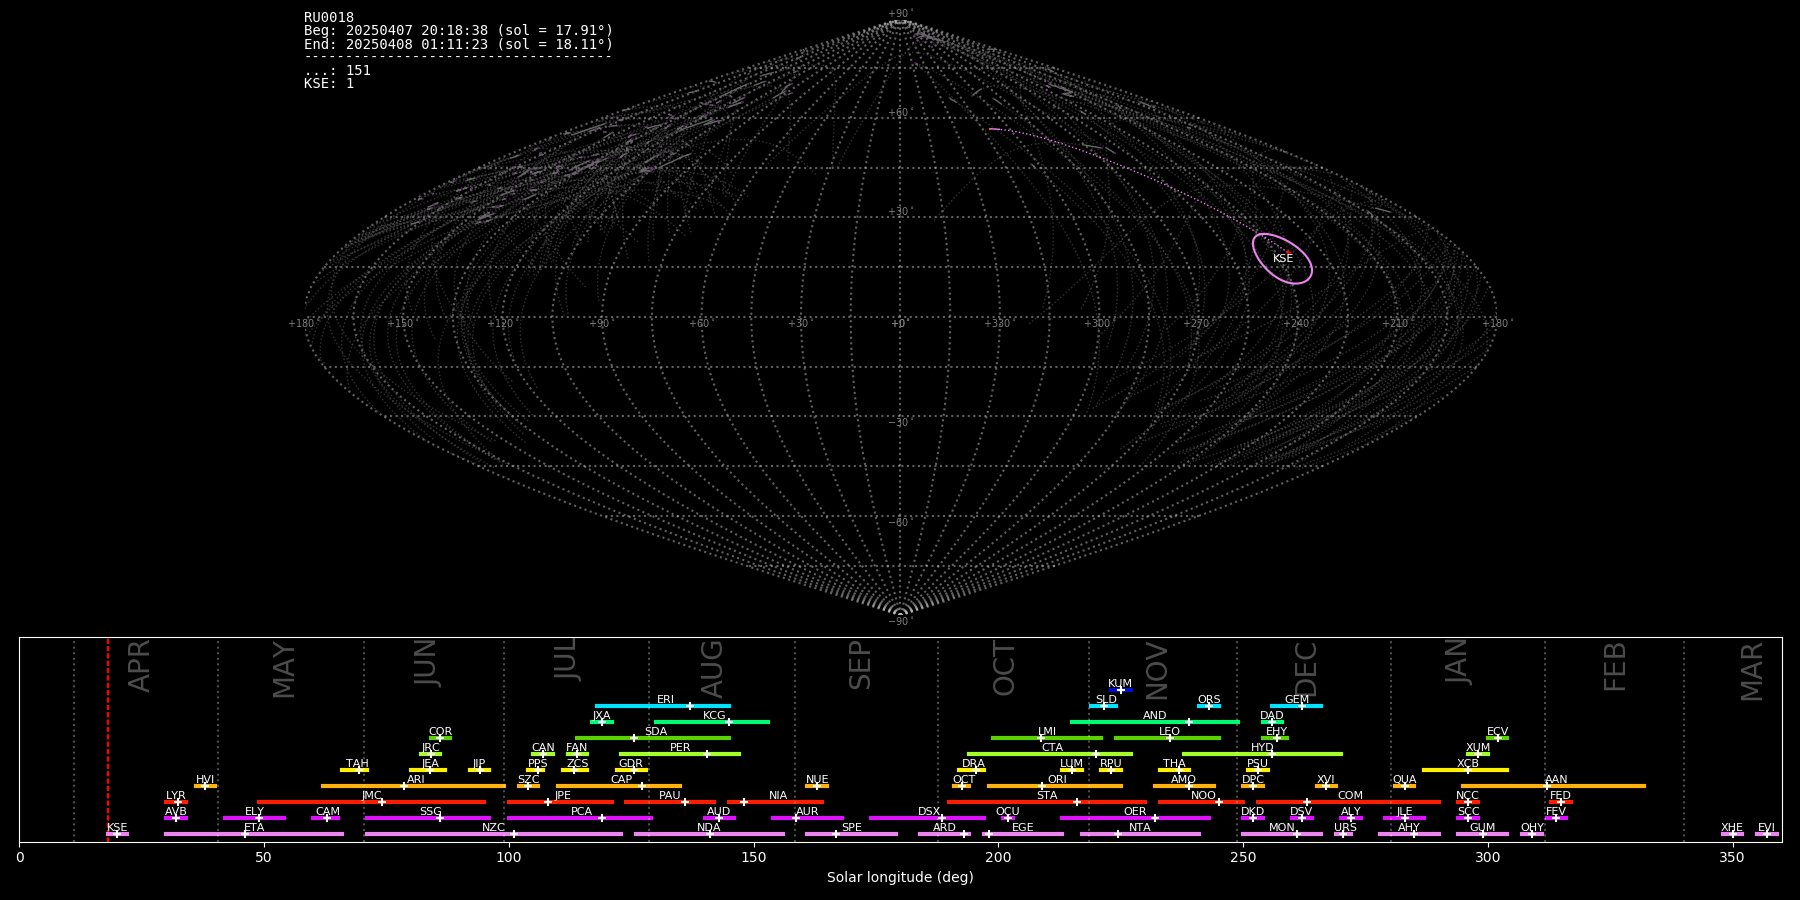
Task: Click the GEM shower label
Action: click(x=1297, y=700)
